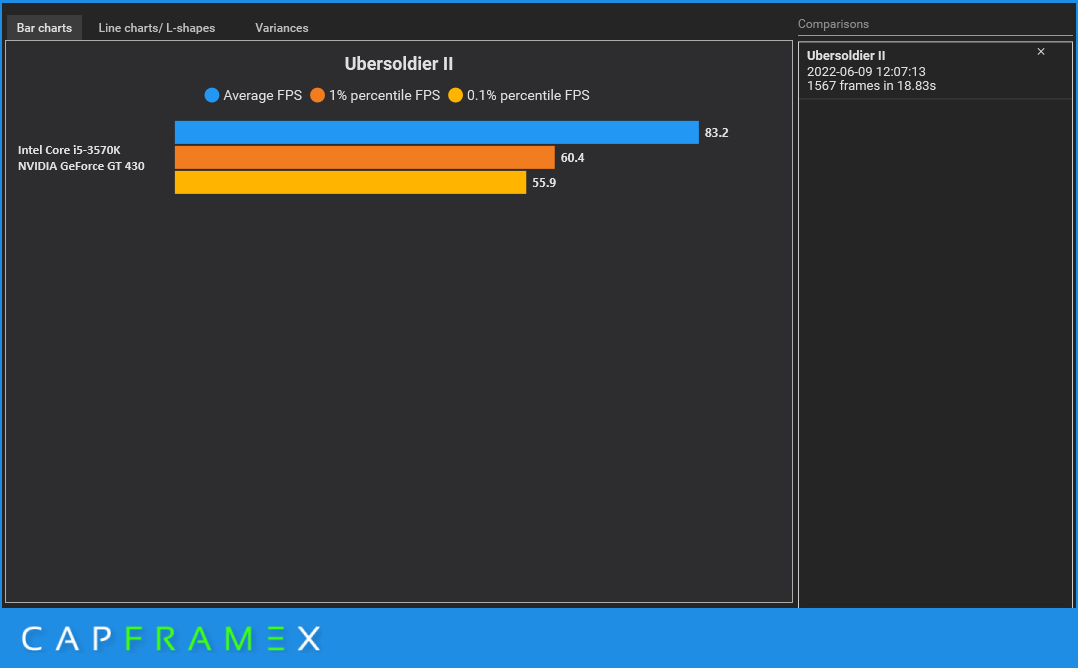This screenshot has width=1078, height=668.
Task: Click the CapFrameX logo
Action: coord(171,638)
